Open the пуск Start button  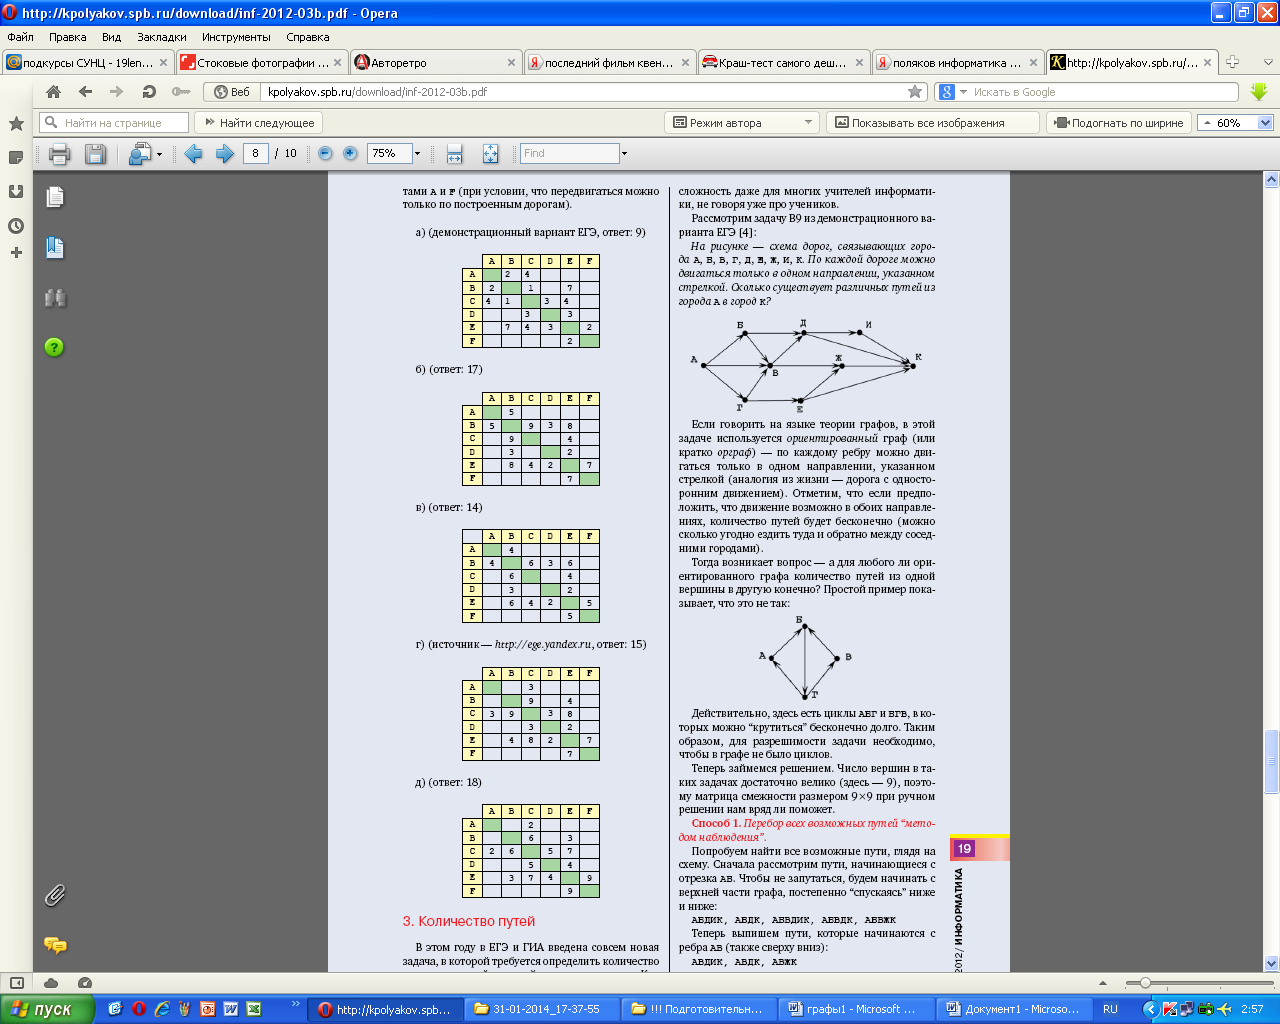46,1009
